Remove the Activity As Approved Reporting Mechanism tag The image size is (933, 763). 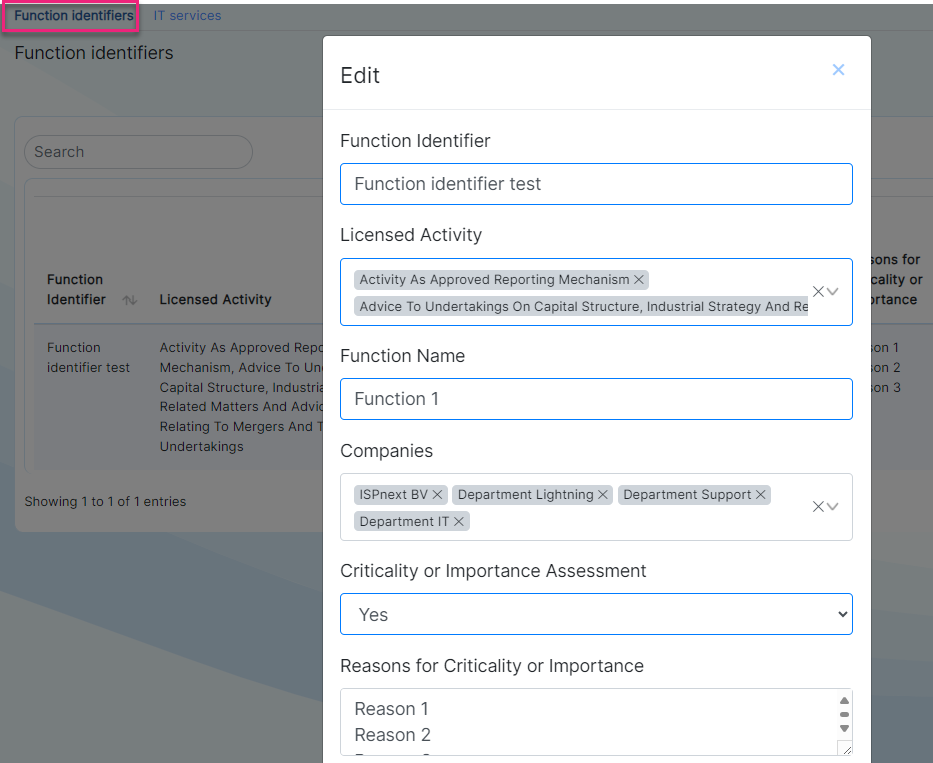coord(638,280)
